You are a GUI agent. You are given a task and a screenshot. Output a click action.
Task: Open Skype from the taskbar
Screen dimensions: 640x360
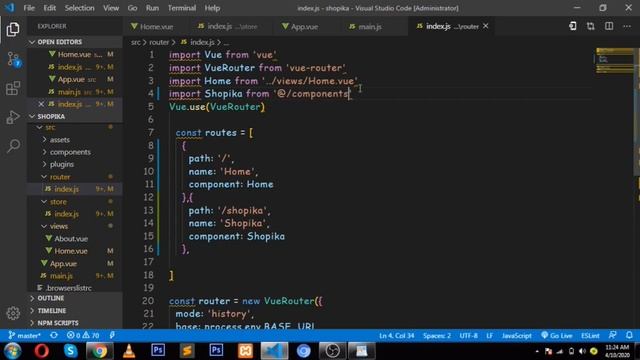[x=71, y=351]
